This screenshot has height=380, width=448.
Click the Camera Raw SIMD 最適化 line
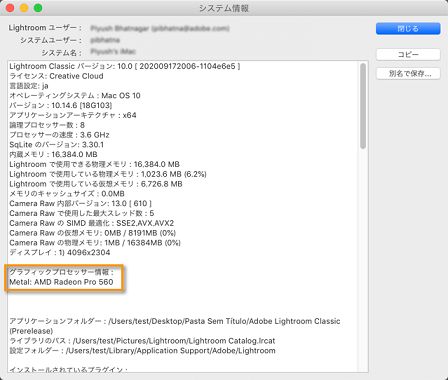pyautogui.click(x=92, y=223)
